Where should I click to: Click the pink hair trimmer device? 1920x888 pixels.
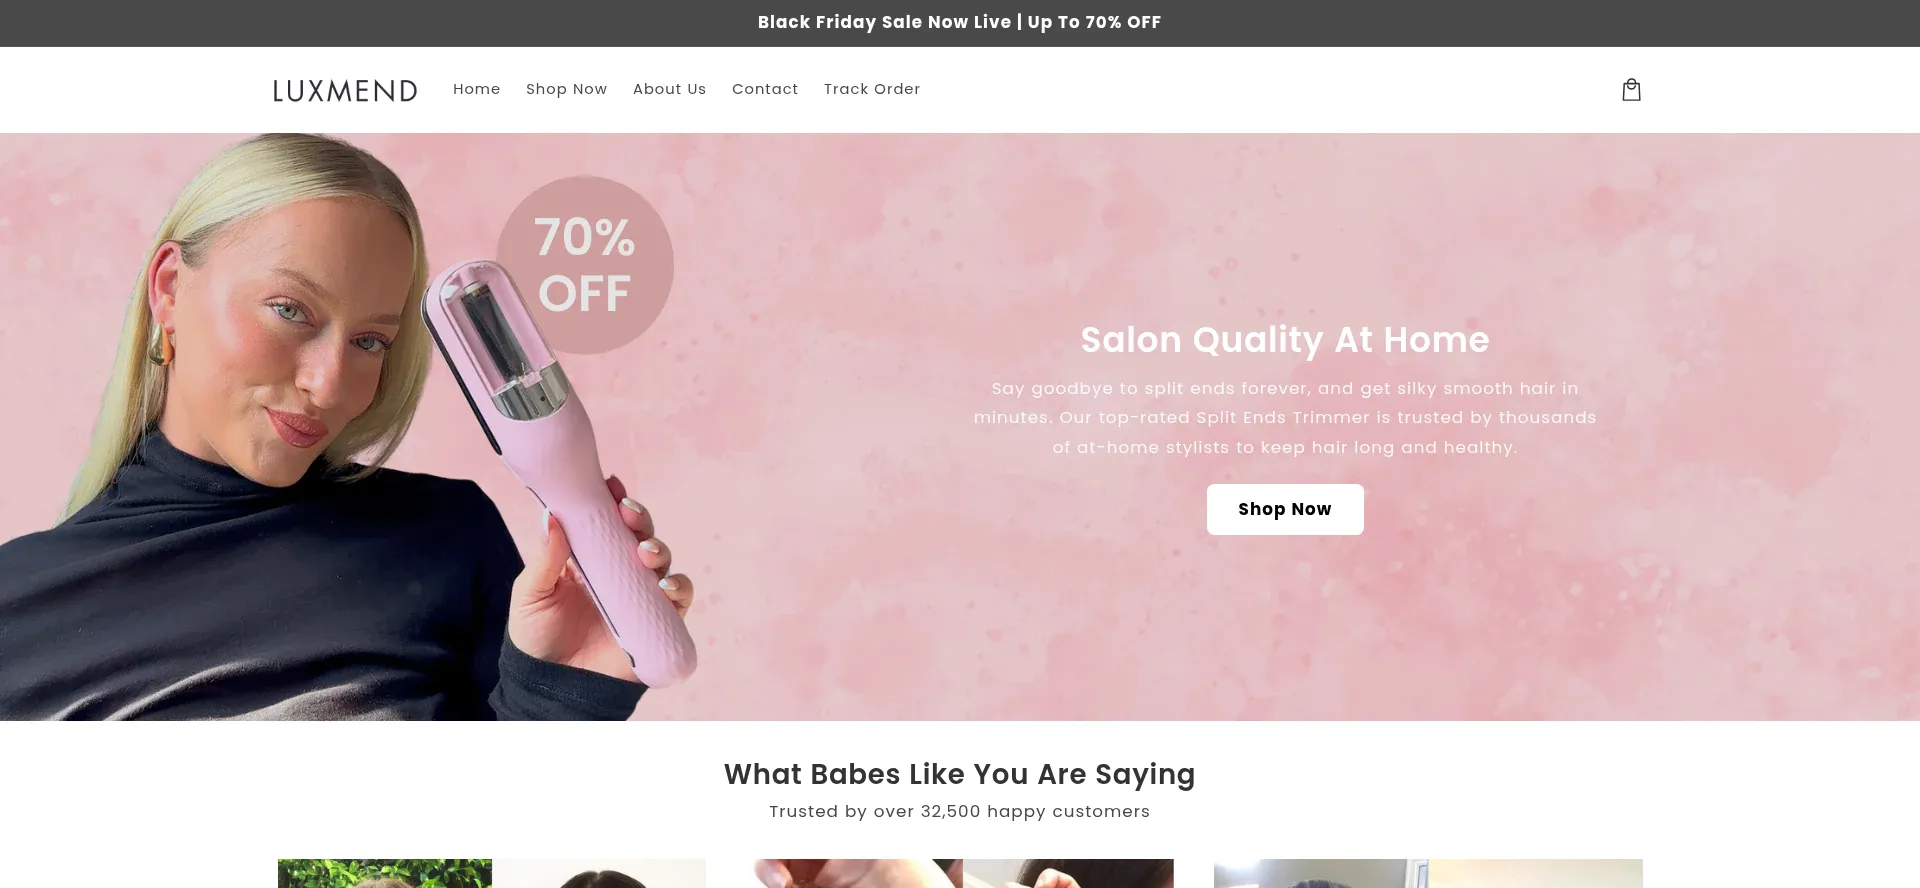pos(560,470)
